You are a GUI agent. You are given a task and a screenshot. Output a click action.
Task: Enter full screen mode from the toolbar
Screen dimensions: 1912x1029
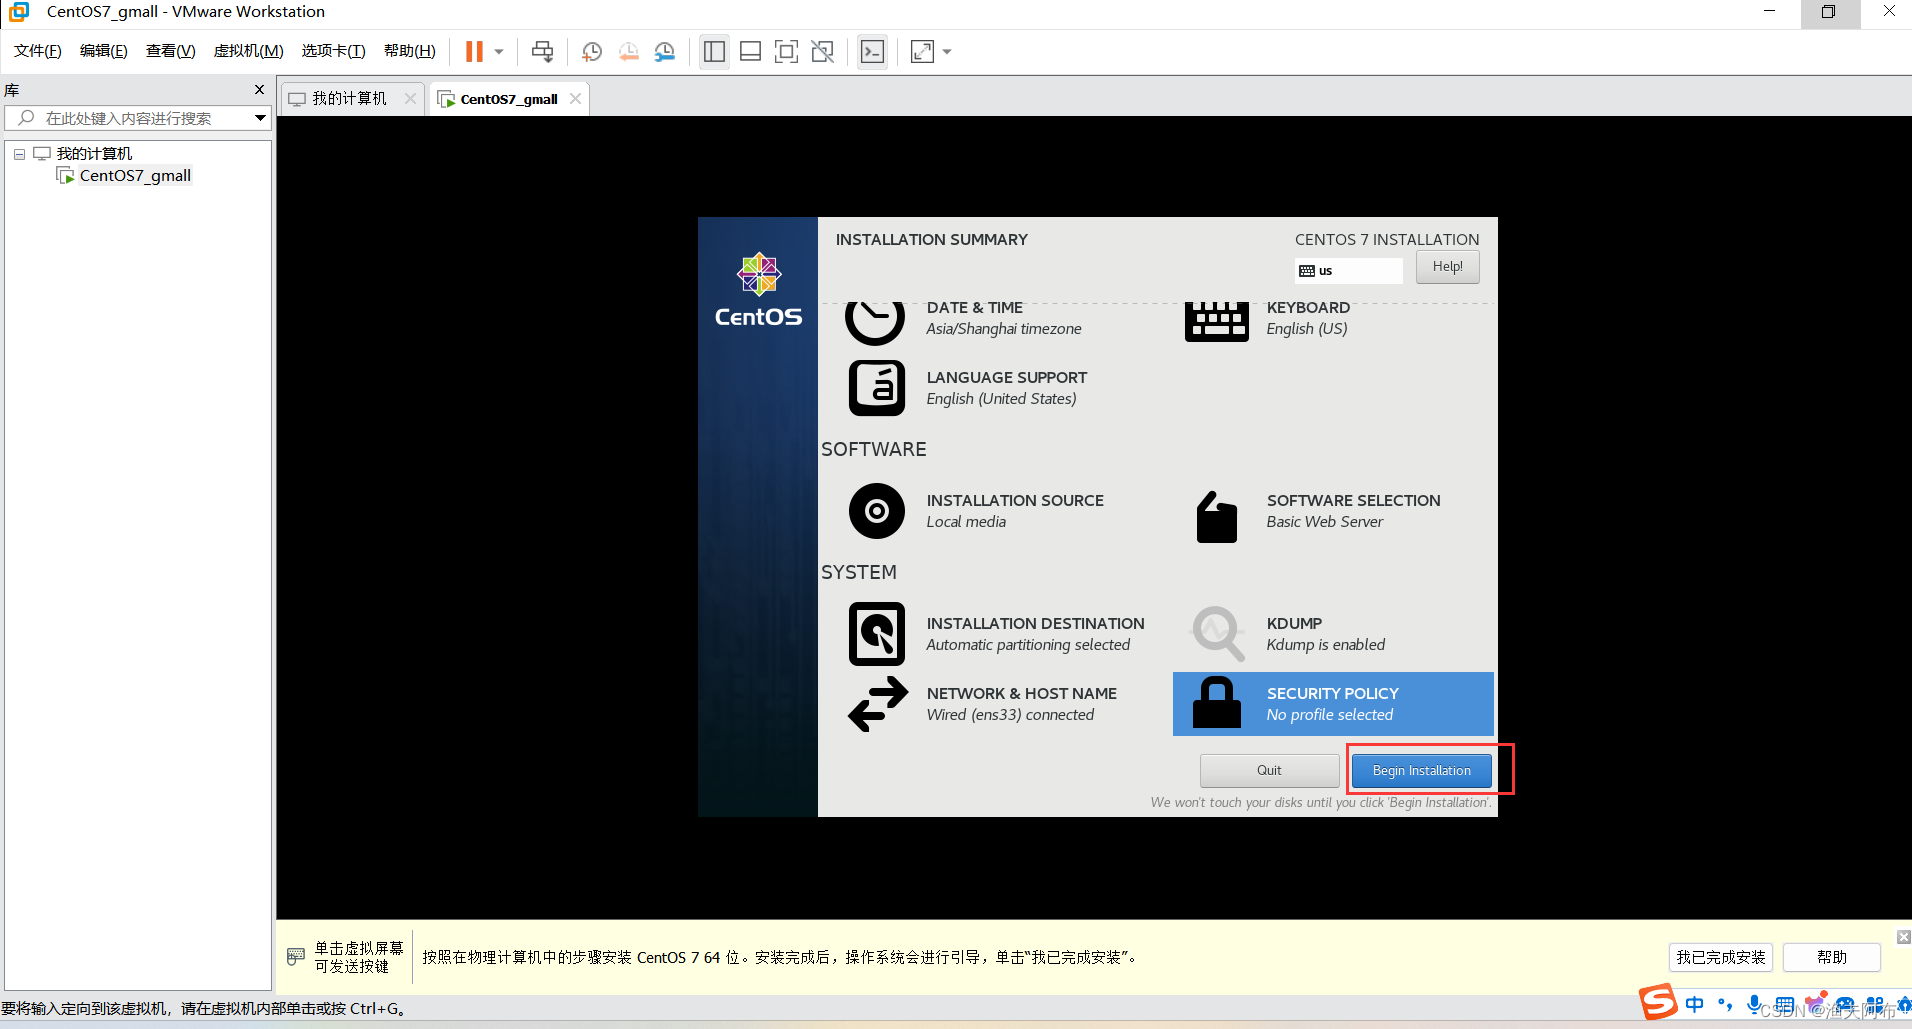[787, 51]
